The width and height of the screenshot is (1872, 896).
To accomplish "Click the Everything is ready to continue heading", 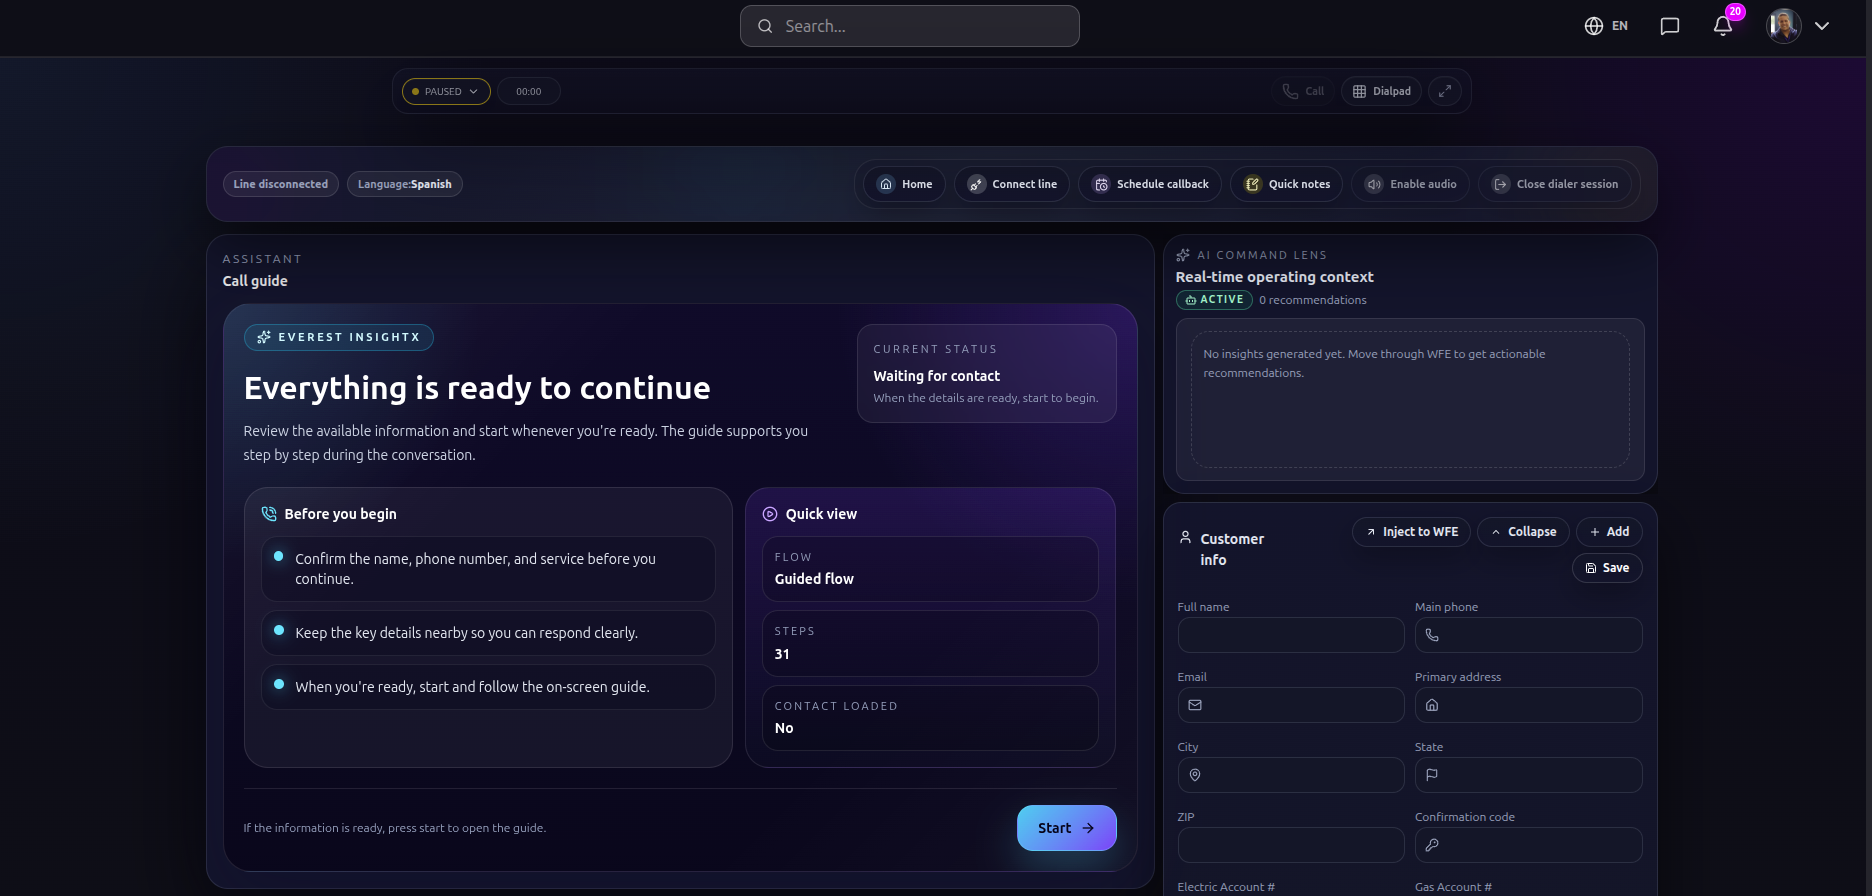I will [x=477, y=388].
